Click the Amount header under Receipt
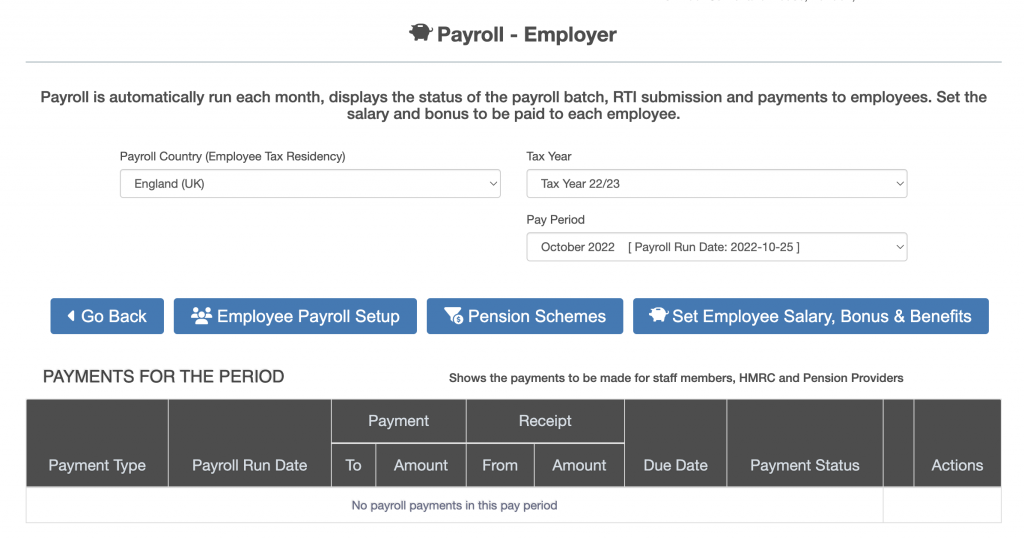1024x539 pixels. click(x=579, y=465)
